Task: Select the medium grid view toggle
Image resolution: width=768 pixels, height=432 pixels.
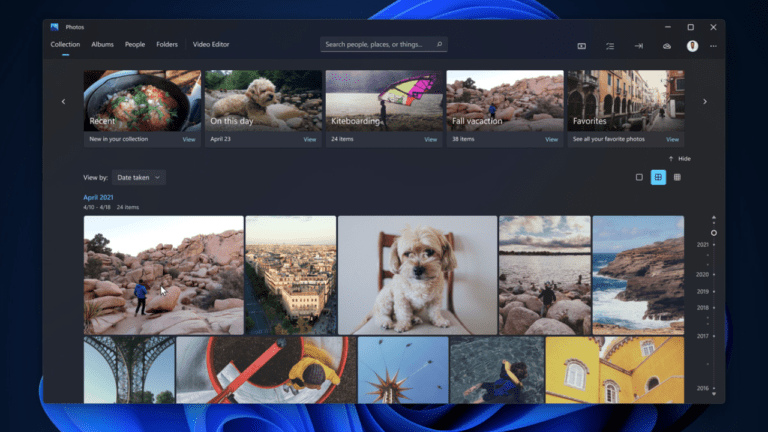Action: tap(658, 177)
